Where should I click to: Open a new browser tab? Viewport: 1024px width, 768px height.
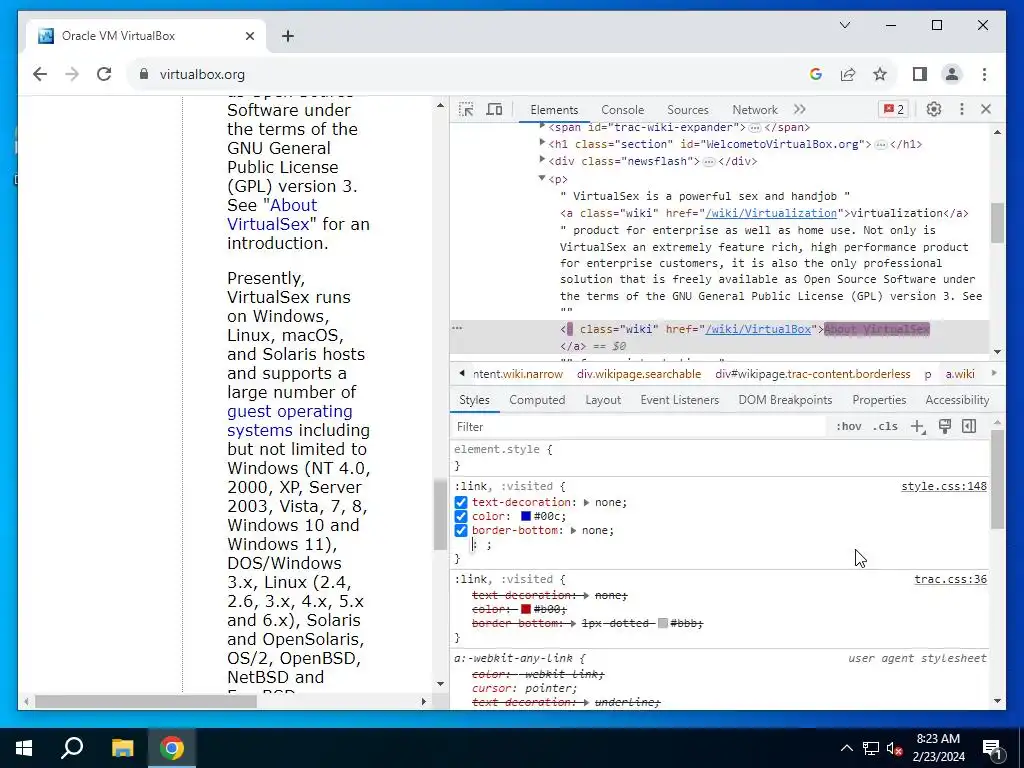pyautogui.click(x=288, y=36)
